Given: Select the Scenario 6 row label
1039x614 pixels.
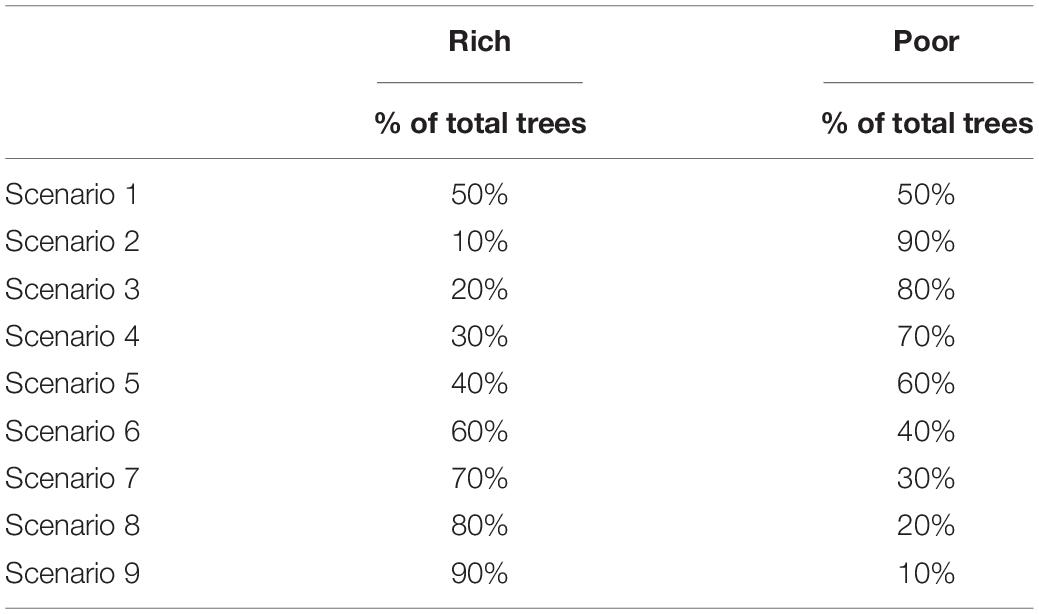Looking at the screenshot, I should pyautogui.click(x=72, y=431).
